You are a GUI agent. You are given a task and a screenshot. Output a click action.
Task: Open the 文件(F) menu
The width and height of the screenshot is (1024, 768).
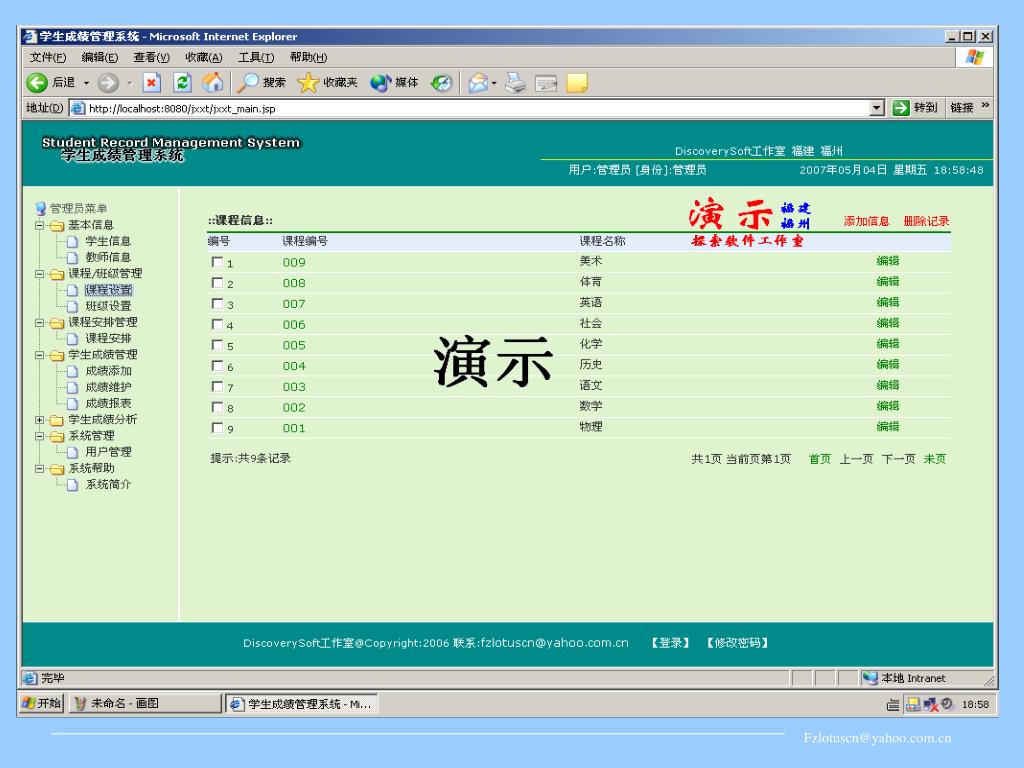tap(48, 57)
